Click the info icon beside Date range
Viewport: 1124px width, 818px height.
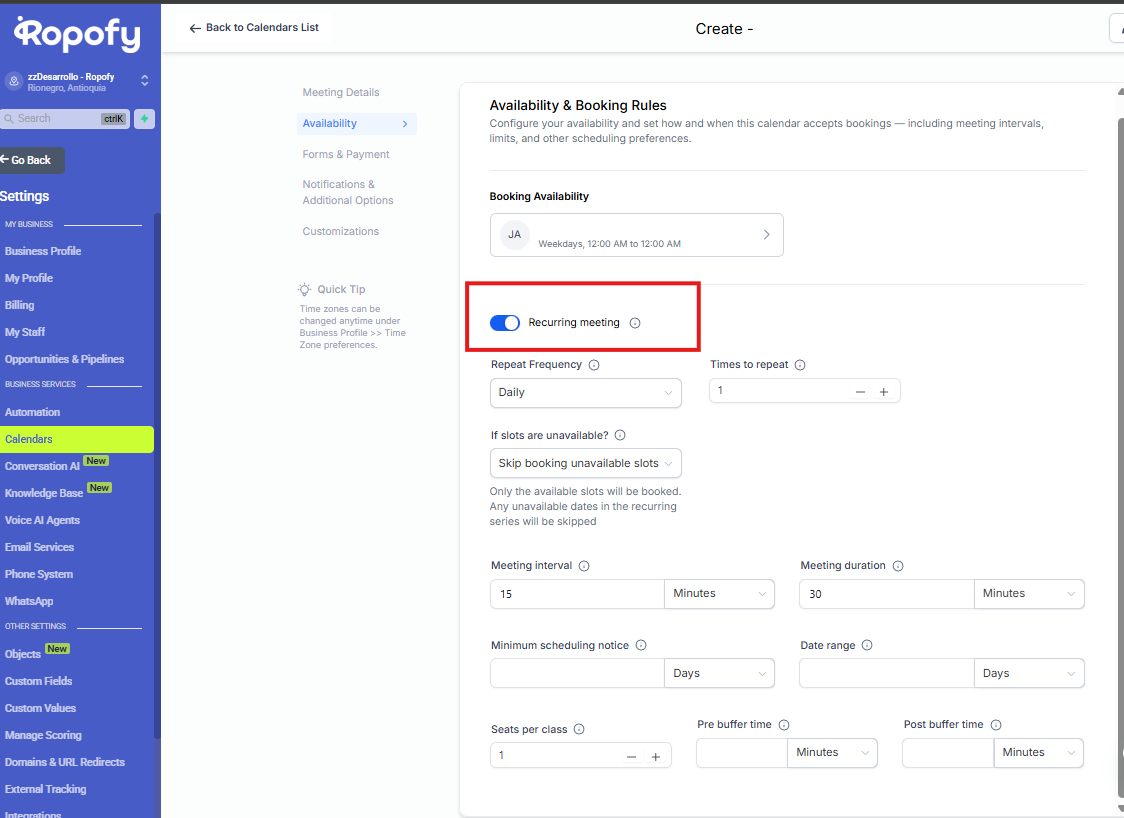click(x=867, y=646)
